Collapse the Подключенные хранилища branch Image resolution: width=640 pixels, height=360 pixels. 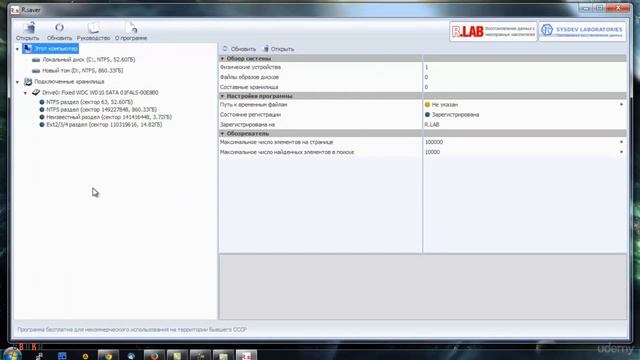click(18, 82)
